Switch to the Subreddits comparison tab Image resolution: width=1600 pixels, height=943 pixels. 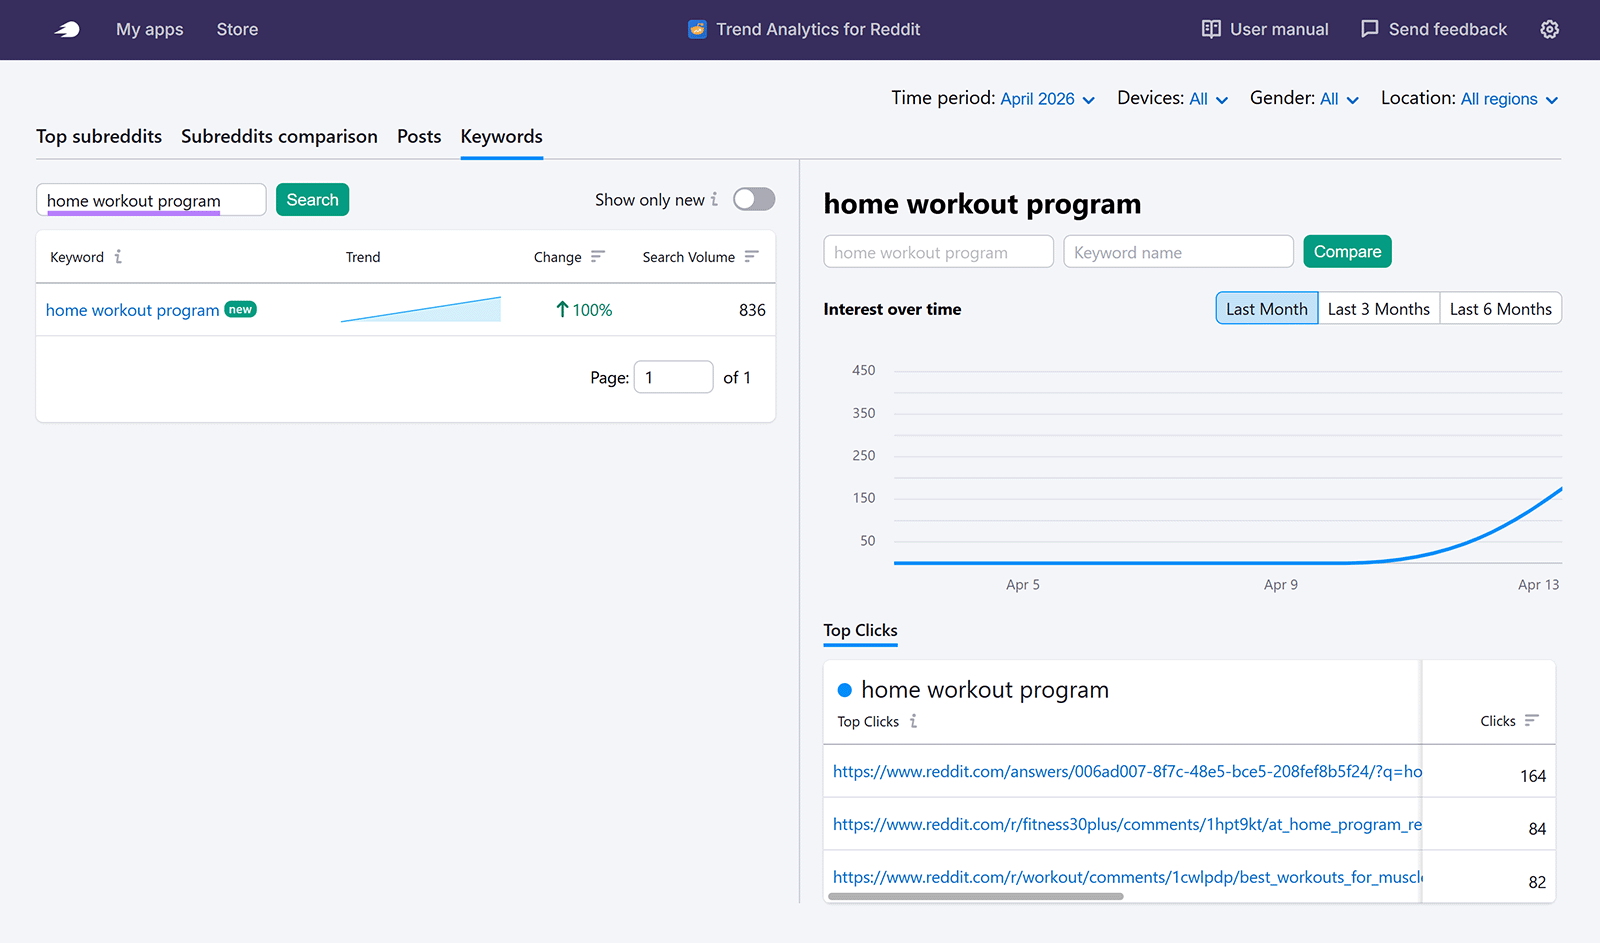[279, 137]
